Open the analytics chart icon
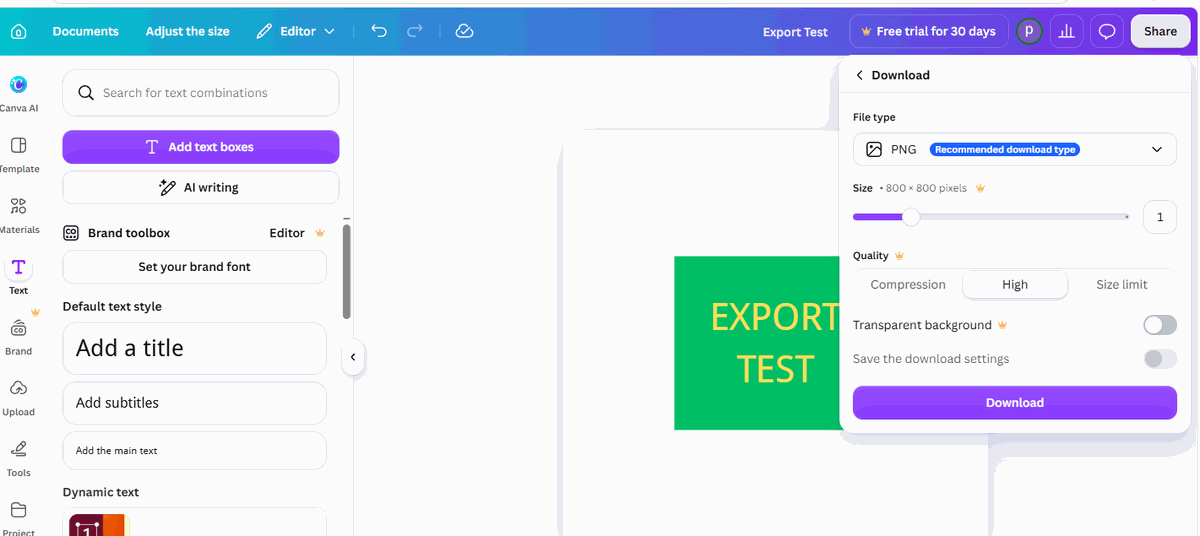The height and width of the screenshot is (536, 1200). (1067, 31)
